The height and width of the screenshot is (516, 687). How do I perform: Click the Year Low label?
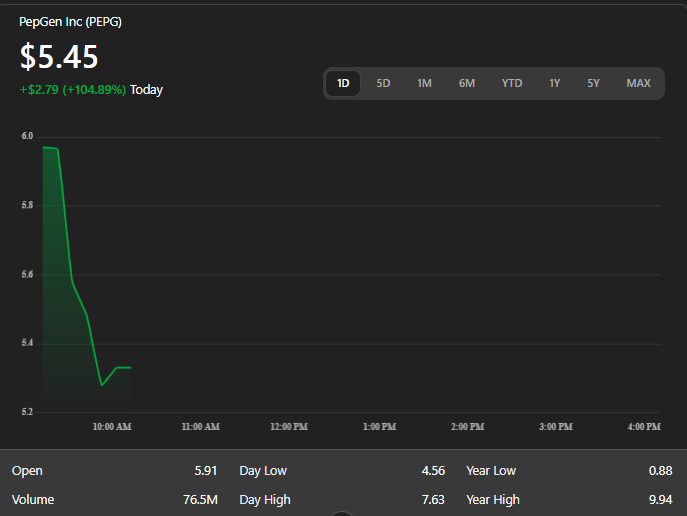pyautogui.click(x=491, y=471)
